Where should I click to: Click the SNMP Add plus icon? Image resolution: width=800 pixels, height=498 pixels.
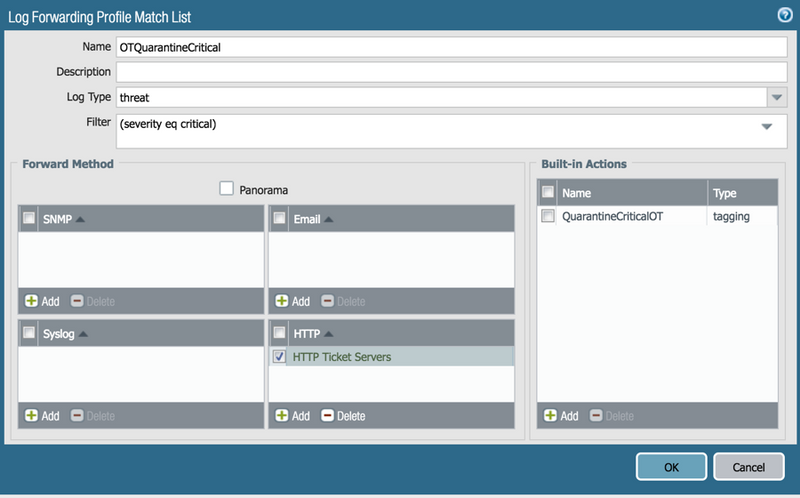[x=31, y=301]
